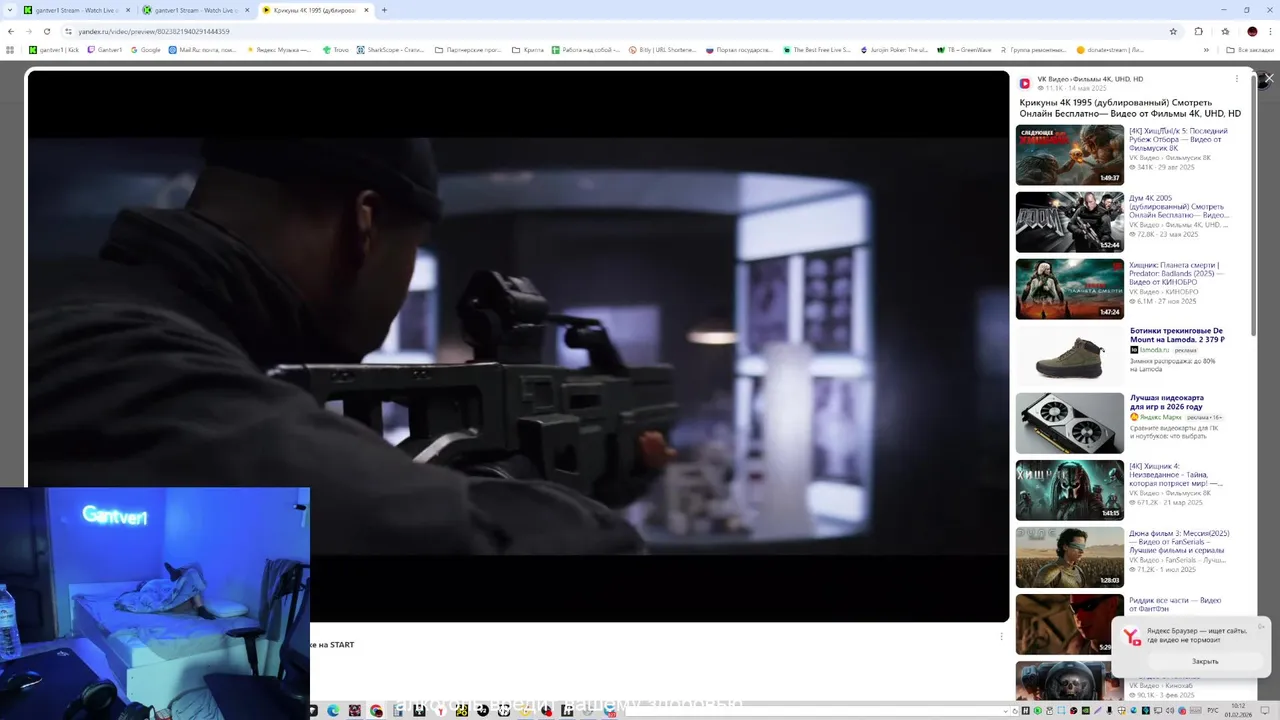Viewport: 1280px width, 720px height.
Task: Open the Партнерские программы bookmarks folder
Action: pyautogui.click(x=469, y=49)
